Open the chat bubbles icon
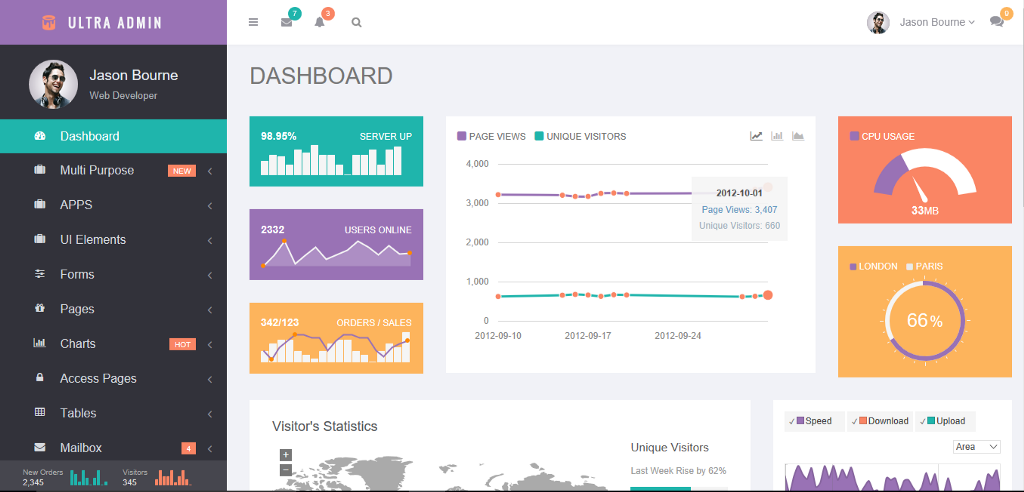Image resolution: width=1024 pixels, height=492 pixels. (x=996, y=22)
